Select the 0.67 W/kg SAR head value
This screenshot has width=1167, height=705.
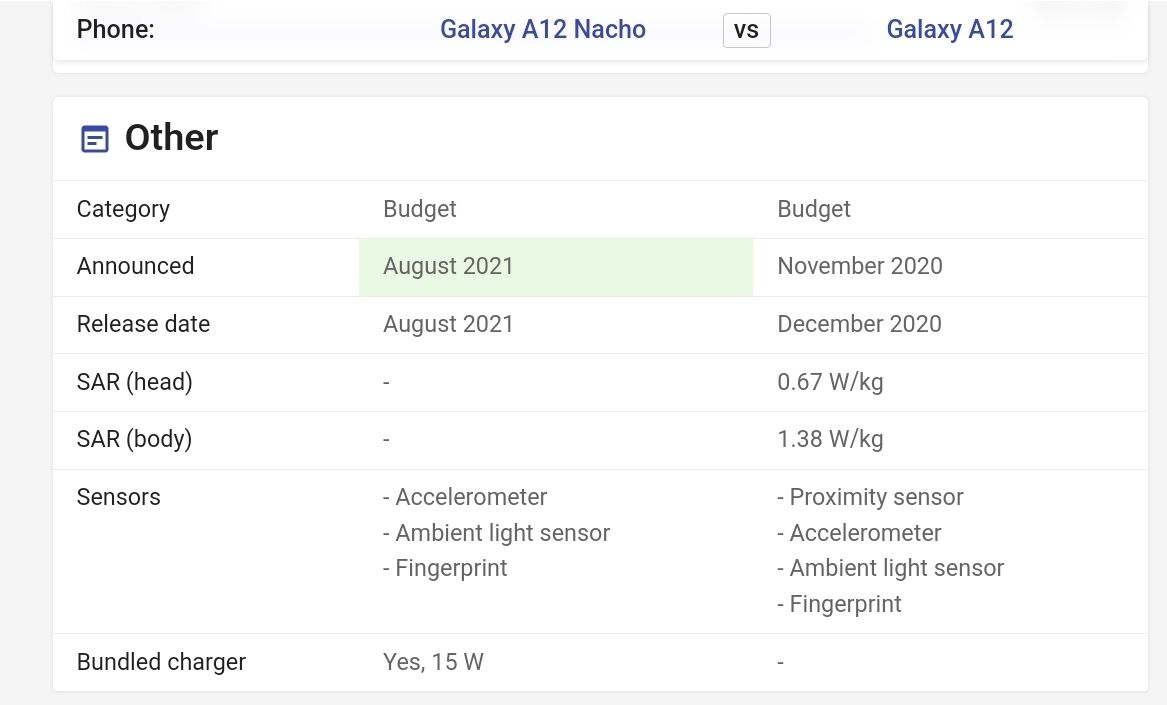[830, 381]
